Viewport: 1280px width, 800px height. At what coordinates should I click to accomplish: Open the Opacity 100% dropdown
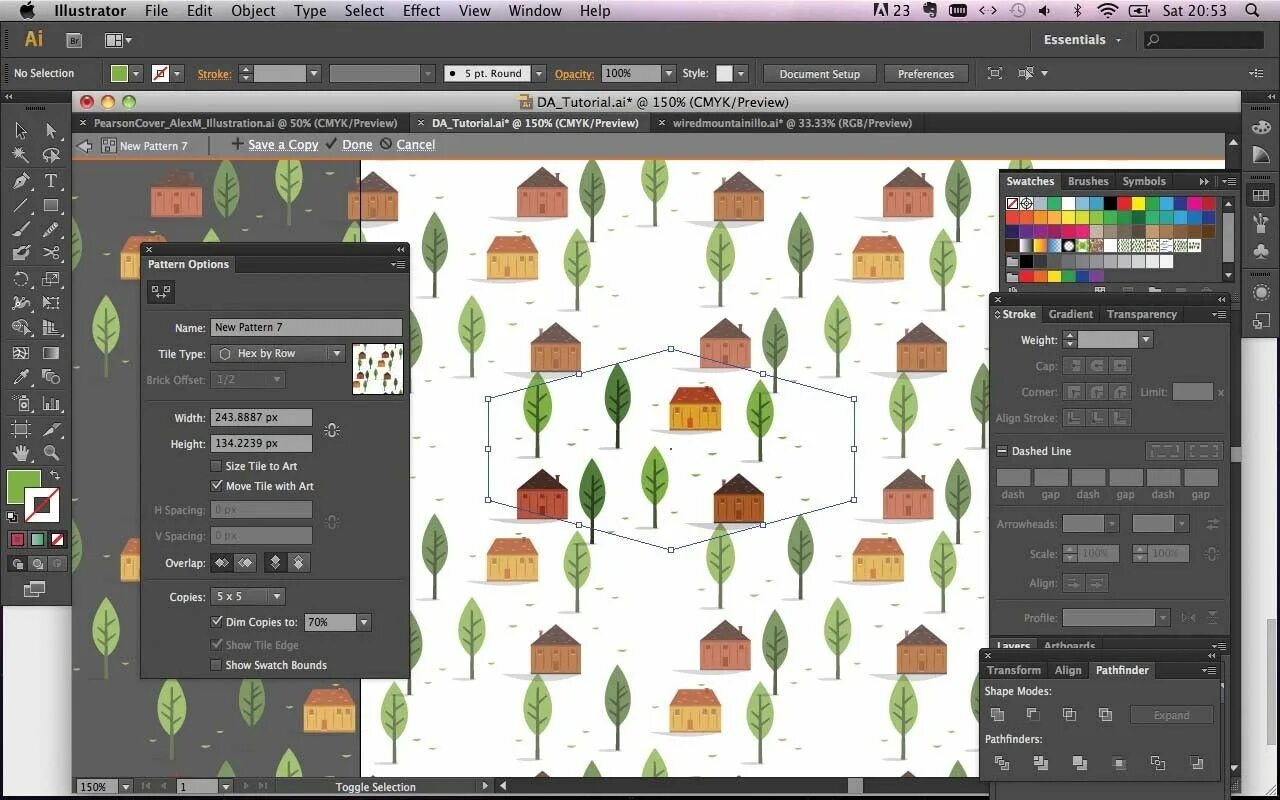coord(668,74)
